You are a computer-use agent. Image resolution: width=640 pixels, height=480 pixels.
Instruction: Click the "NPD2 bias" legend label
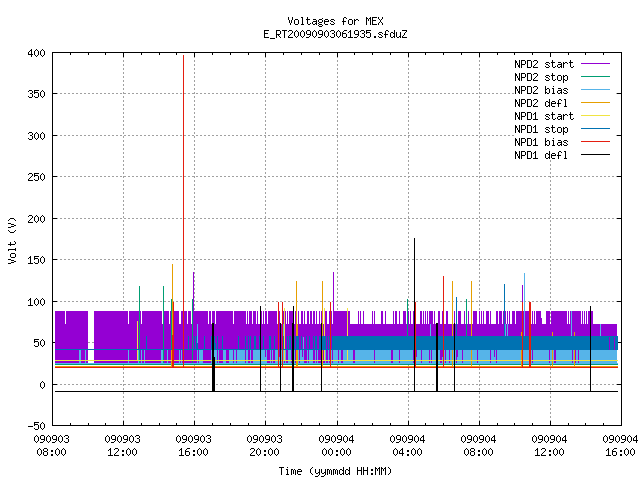[x=541, y=90]
